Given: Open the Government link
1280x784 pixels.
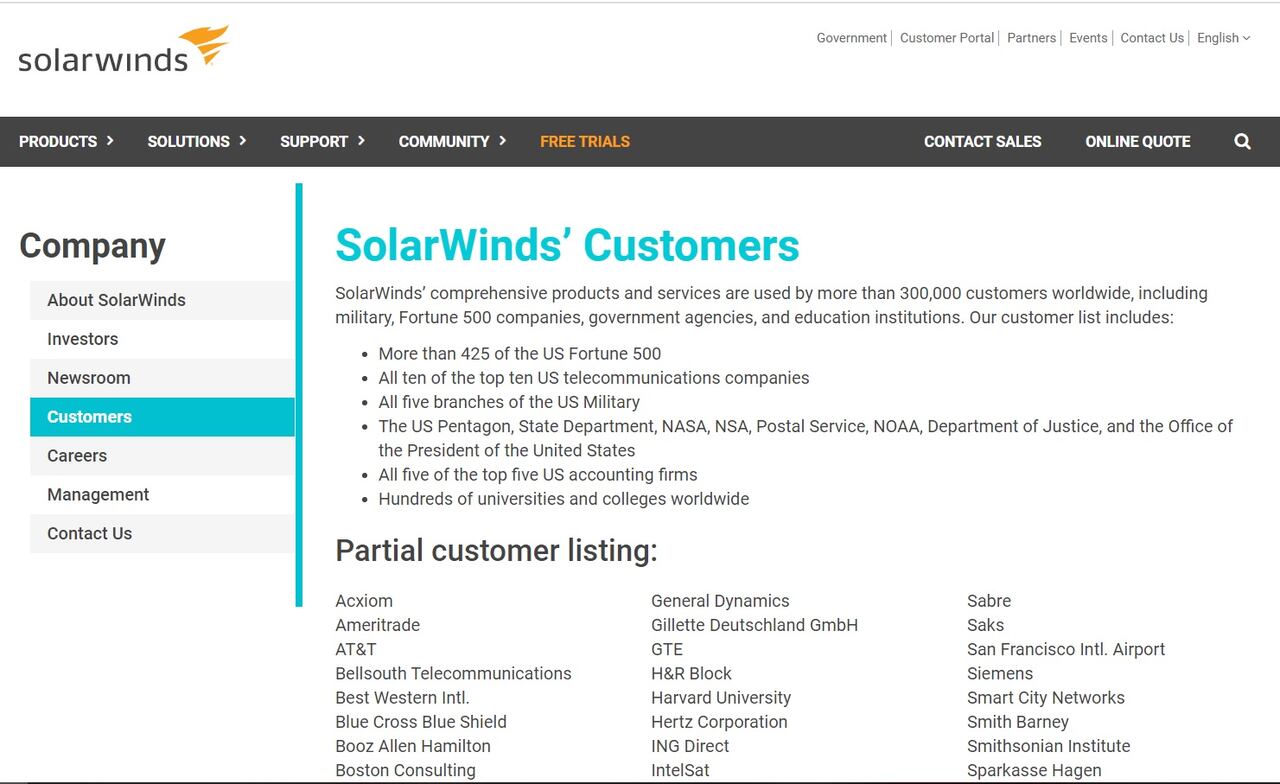Looking at the screenshot, I should coord(851,38).
